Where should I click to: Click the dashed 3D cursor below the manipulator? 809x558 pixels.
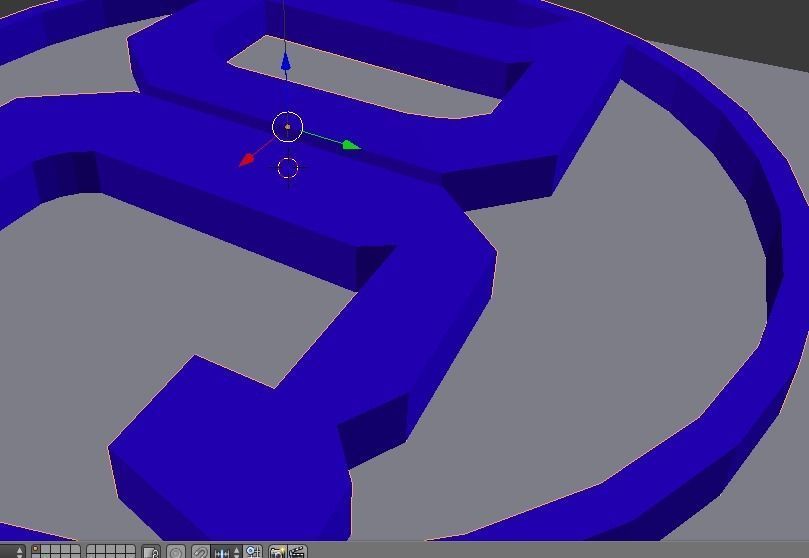(x=287, y=168)
